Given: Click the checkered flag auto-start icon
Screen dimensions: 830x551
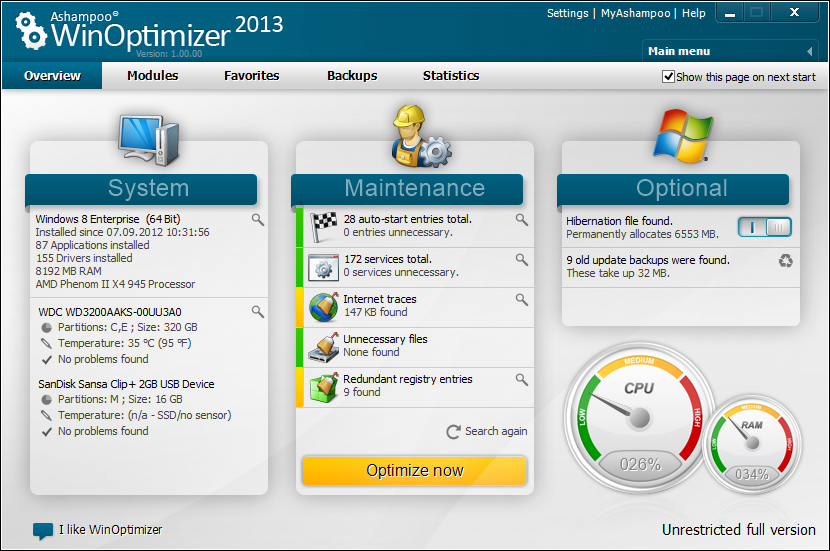Looking at the screenshot, I should [x=323, y=227].
